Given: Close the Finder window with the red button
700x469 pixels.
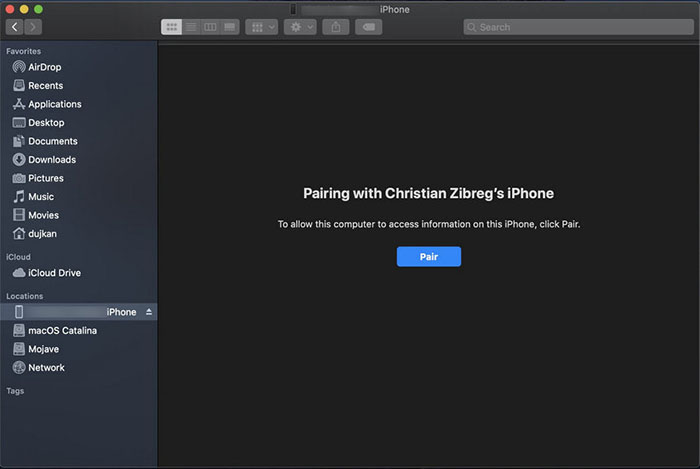Looking at the screenshot, I should 9,9.
